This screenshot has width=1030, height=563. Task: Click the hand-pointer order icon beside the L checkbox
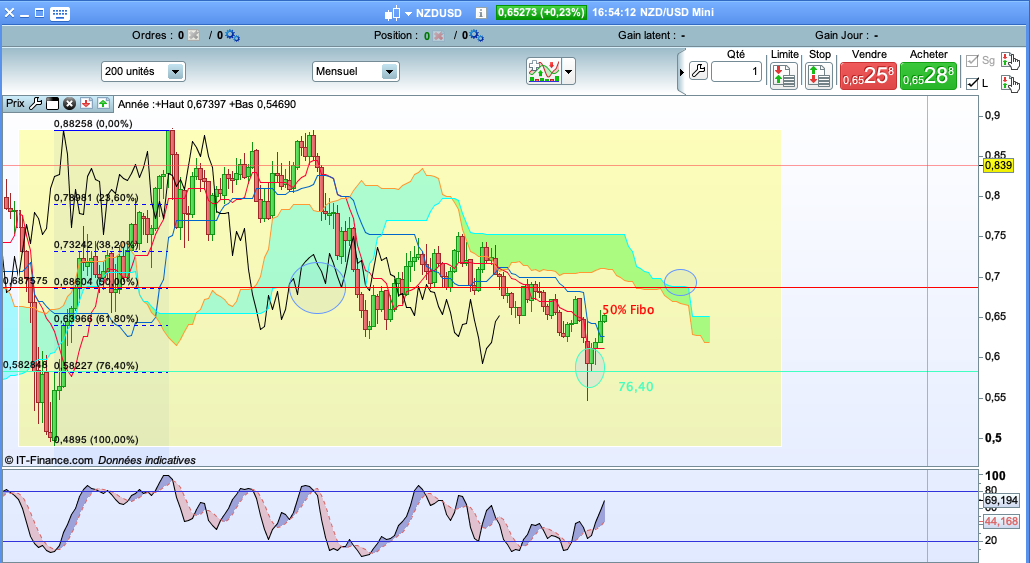click(x=1009, y=83)
